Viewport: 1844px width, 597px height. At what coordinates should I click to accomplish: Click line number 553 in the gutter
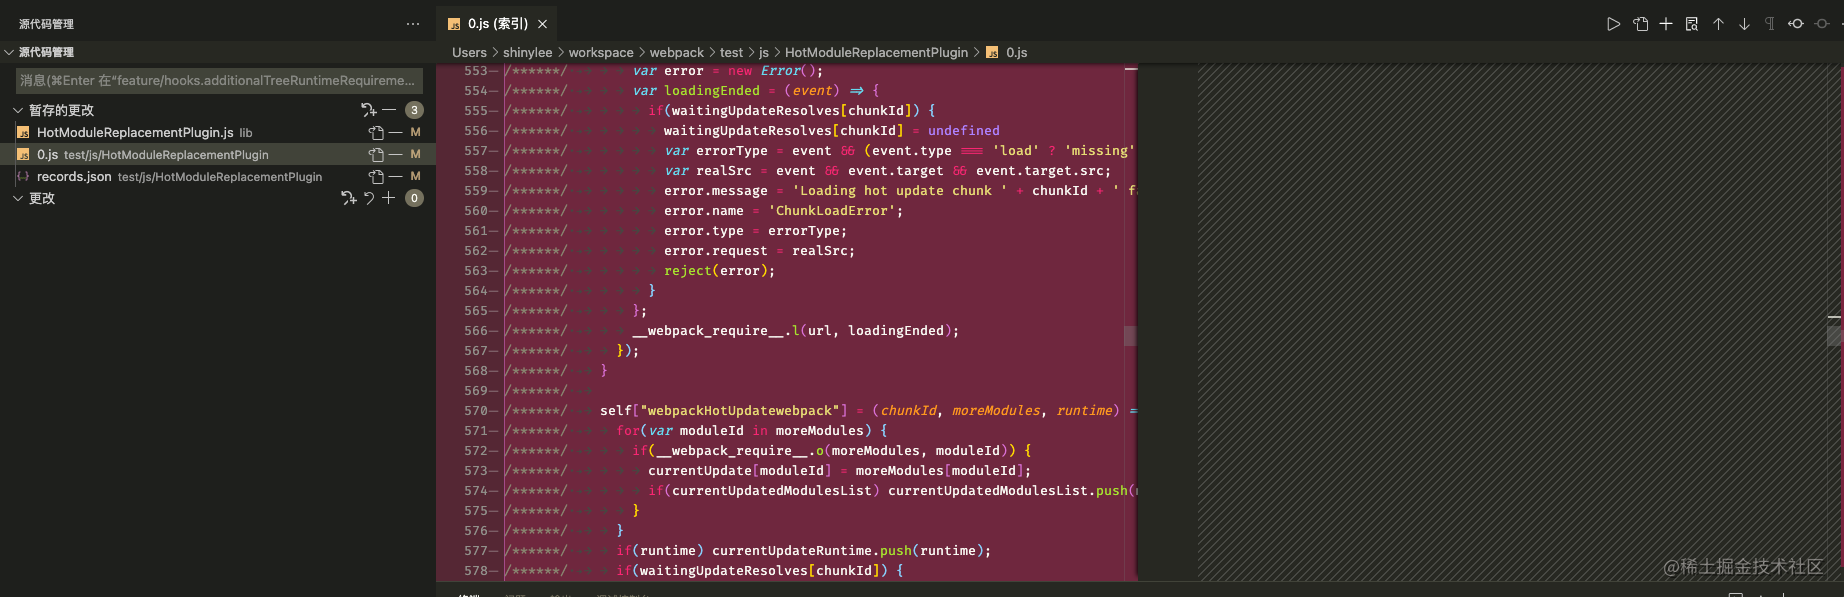point(476,71)
